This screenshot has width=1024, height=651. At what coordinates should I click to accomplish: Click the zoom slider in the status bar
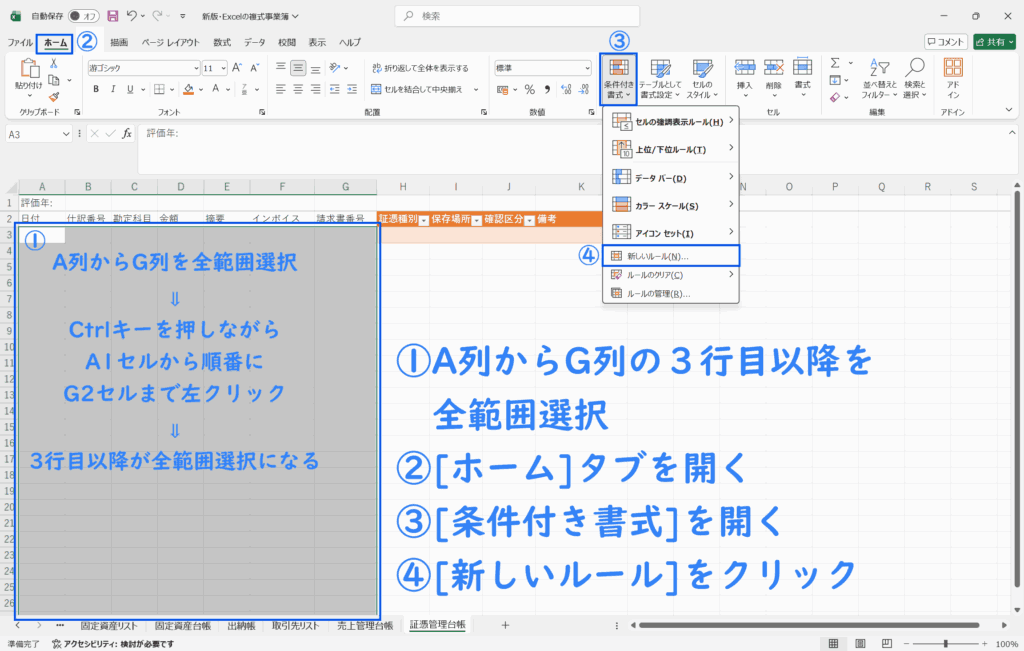pyautogui.click(x=945, y=643)
